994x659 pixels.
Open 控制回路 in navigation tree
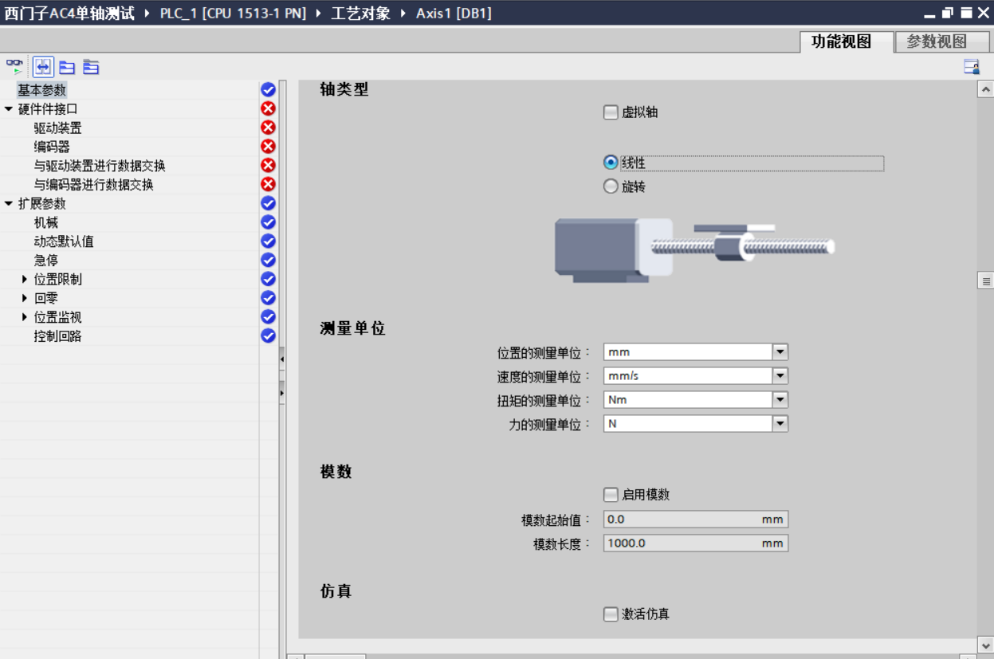click(58, 337)
